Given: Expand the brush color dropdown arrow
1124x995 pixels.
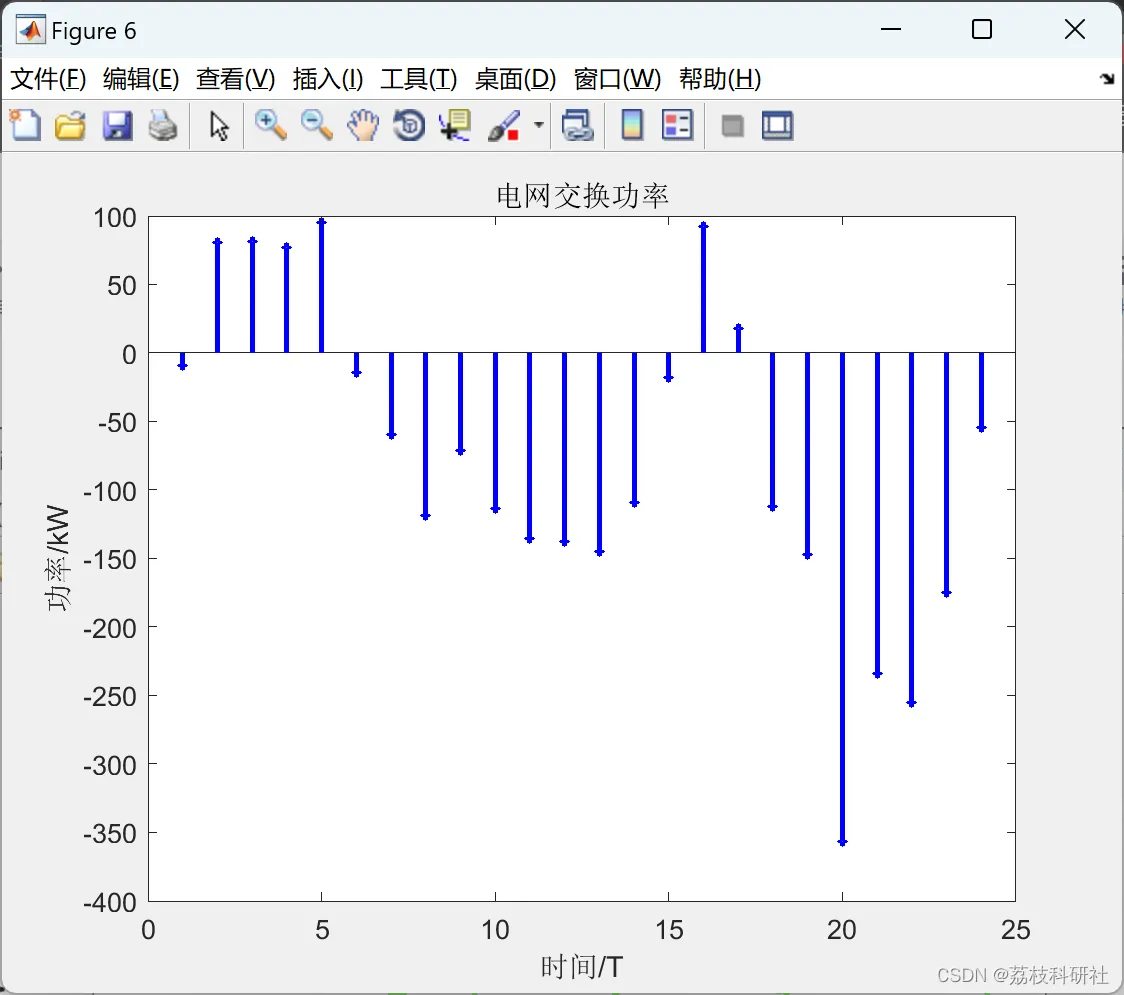Looking at the screenshot, I should tap(538, 125).
